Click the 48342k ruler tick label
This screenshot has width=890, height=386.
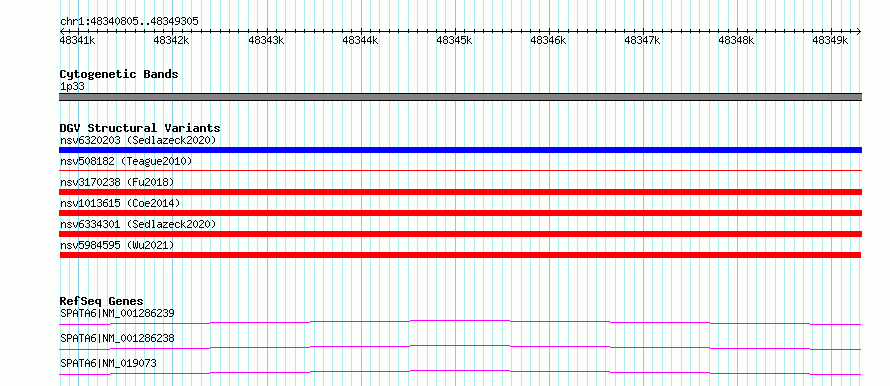point(171,40)
